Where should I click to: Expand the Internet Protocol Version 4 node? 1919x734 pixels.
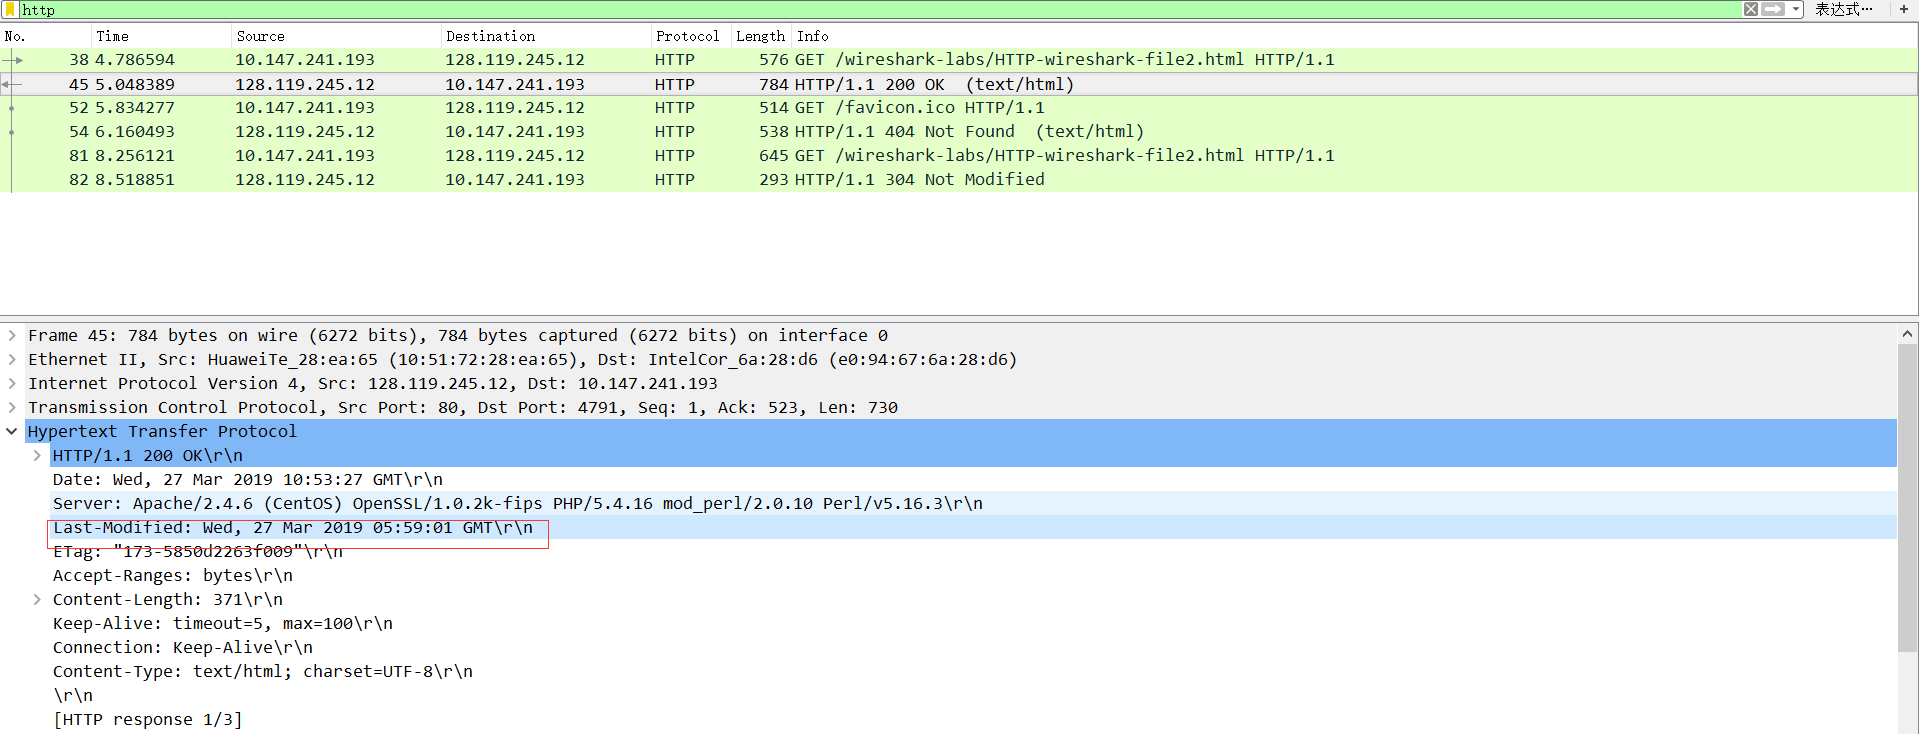12,383
